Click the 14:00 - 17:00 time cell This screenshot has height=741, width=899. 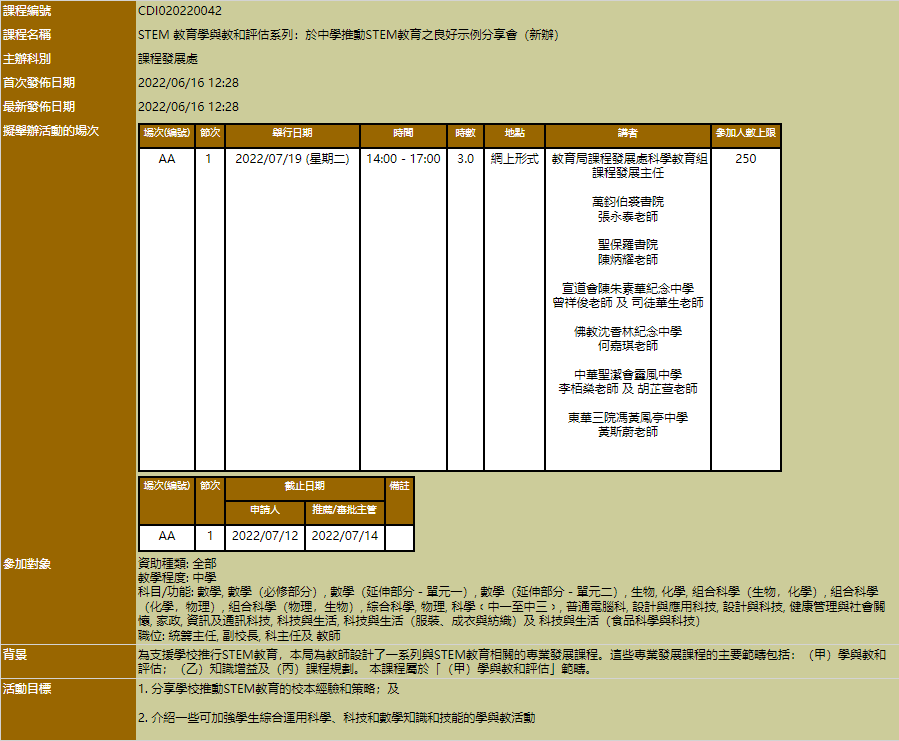click(403, 159)
